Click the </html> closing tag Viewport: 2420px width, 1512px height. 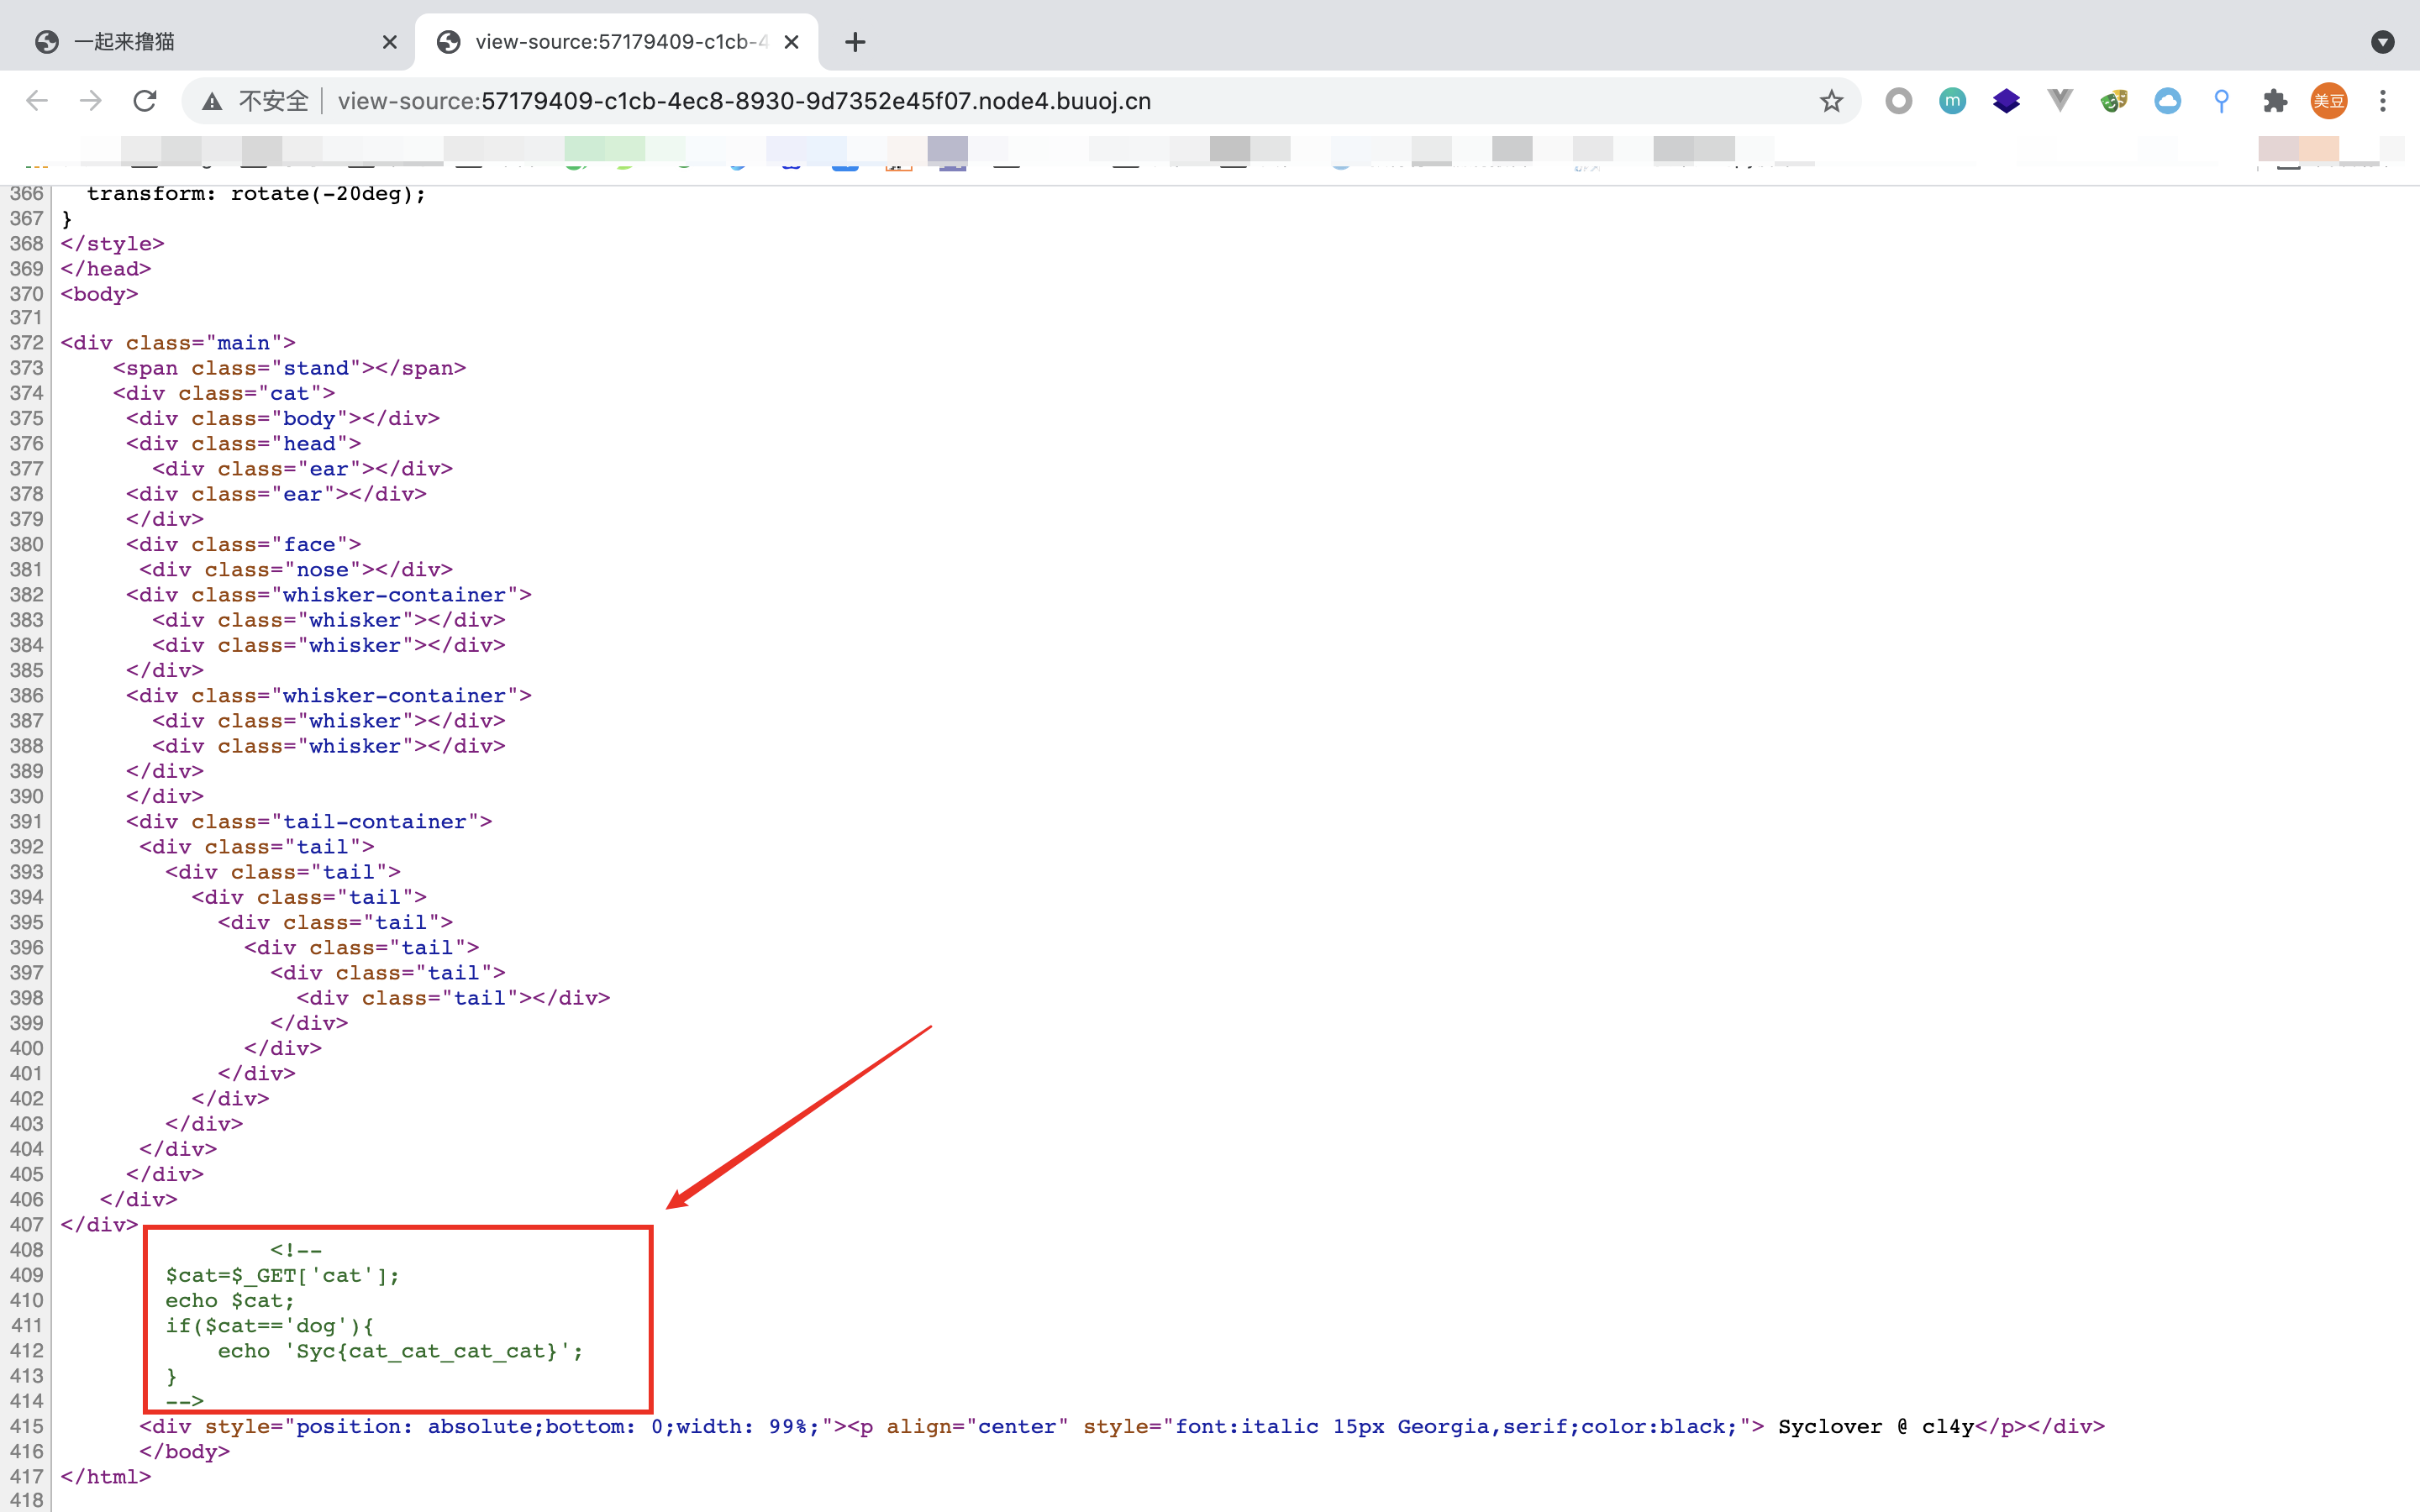[x=106, y=1476]
